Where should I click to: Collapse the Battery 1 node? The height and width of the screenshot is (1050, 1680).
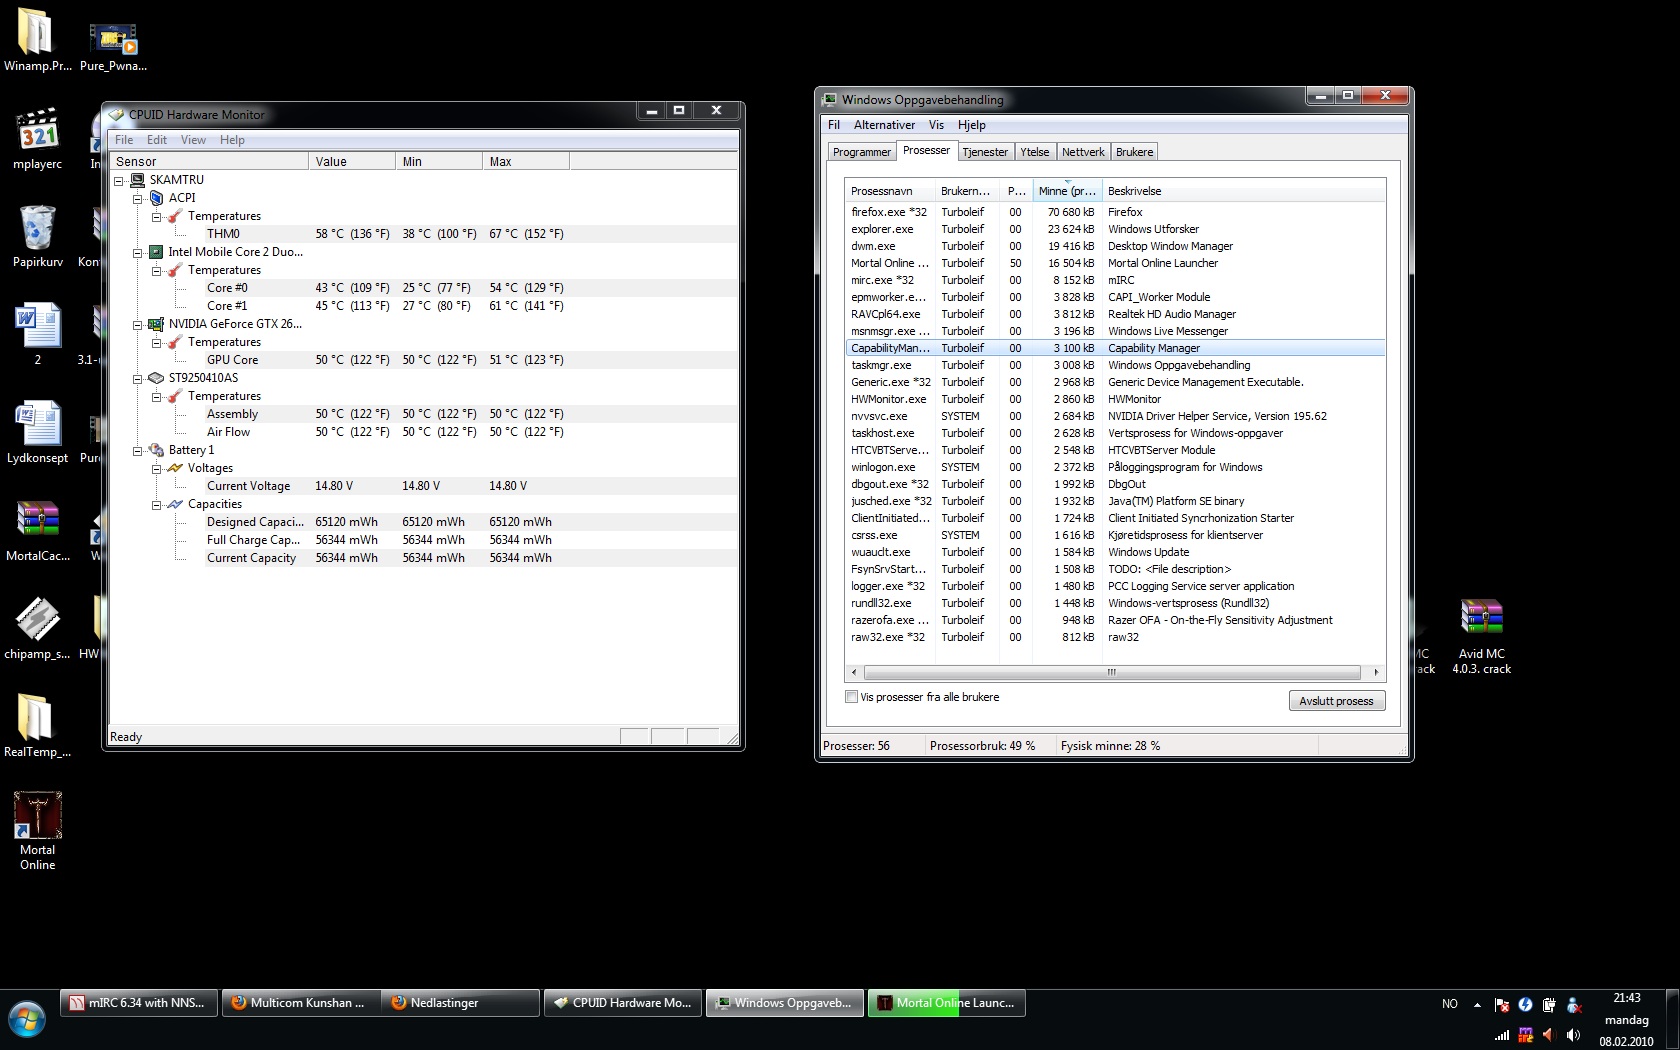click(x=138, y=451)
